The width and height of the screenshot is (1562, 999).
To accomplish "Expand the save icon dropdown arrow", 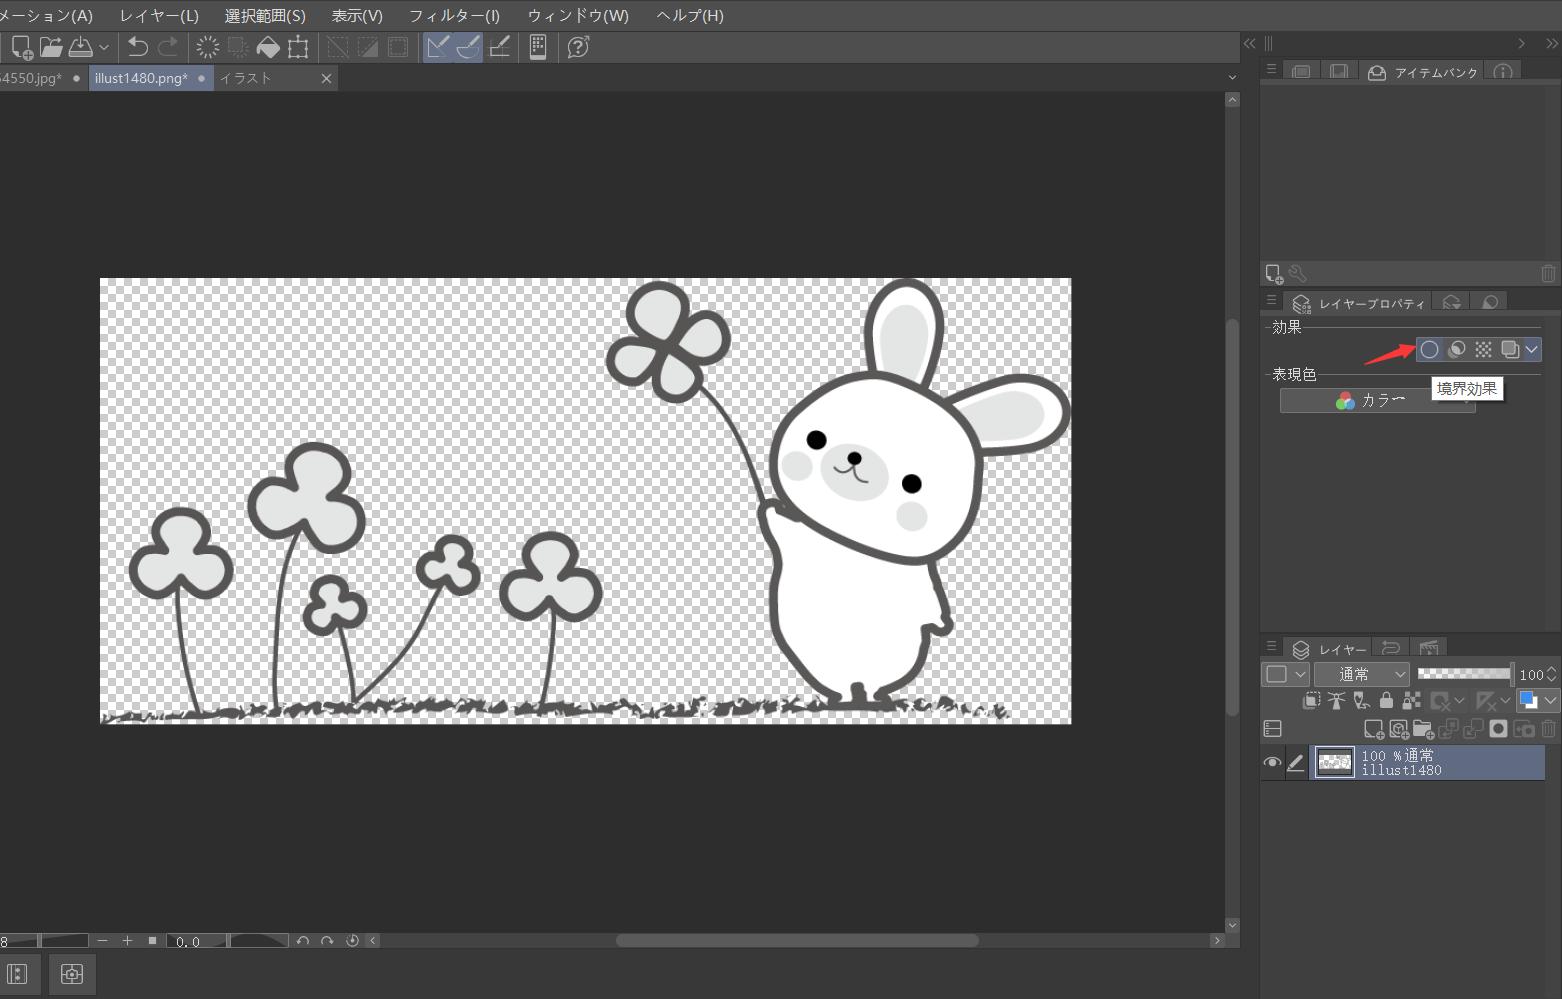I will tap(103, 46).
